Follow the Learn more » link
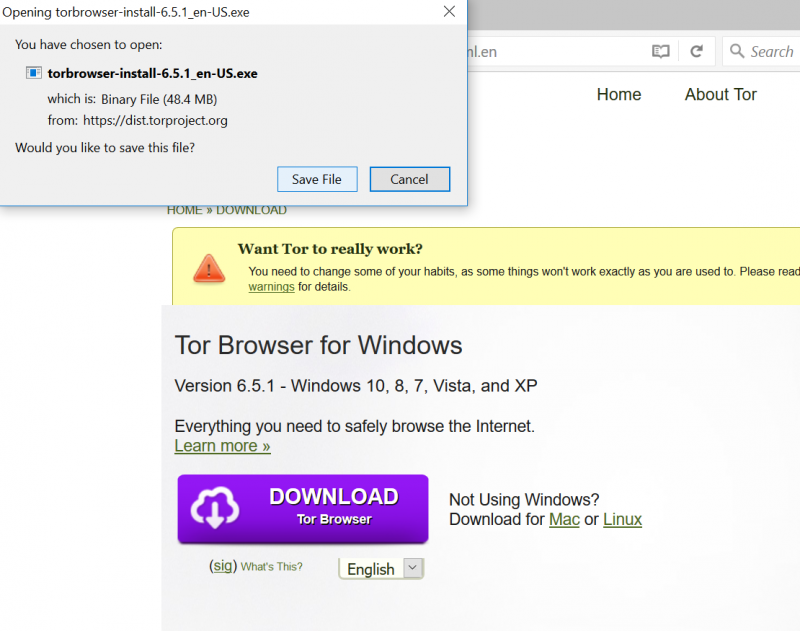This screenshot has width=800, height=631. tap(222, 446)
